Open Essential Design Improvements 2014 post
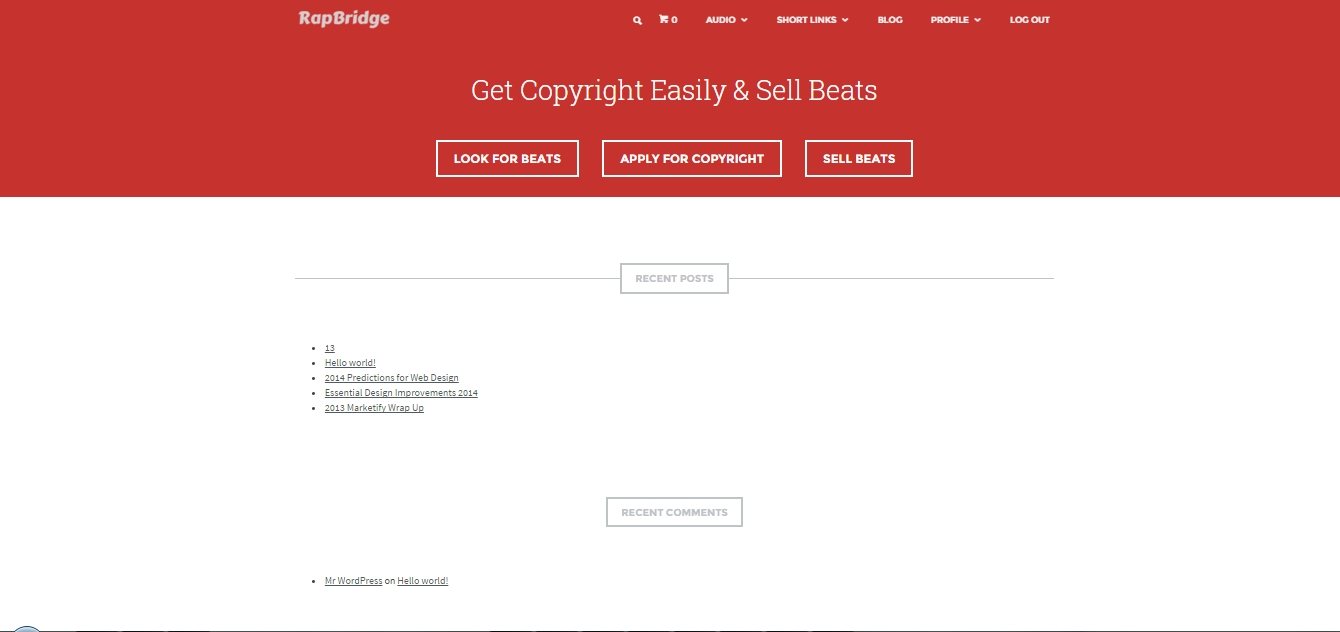1340x632 pixels. click(x=401, y=393)
